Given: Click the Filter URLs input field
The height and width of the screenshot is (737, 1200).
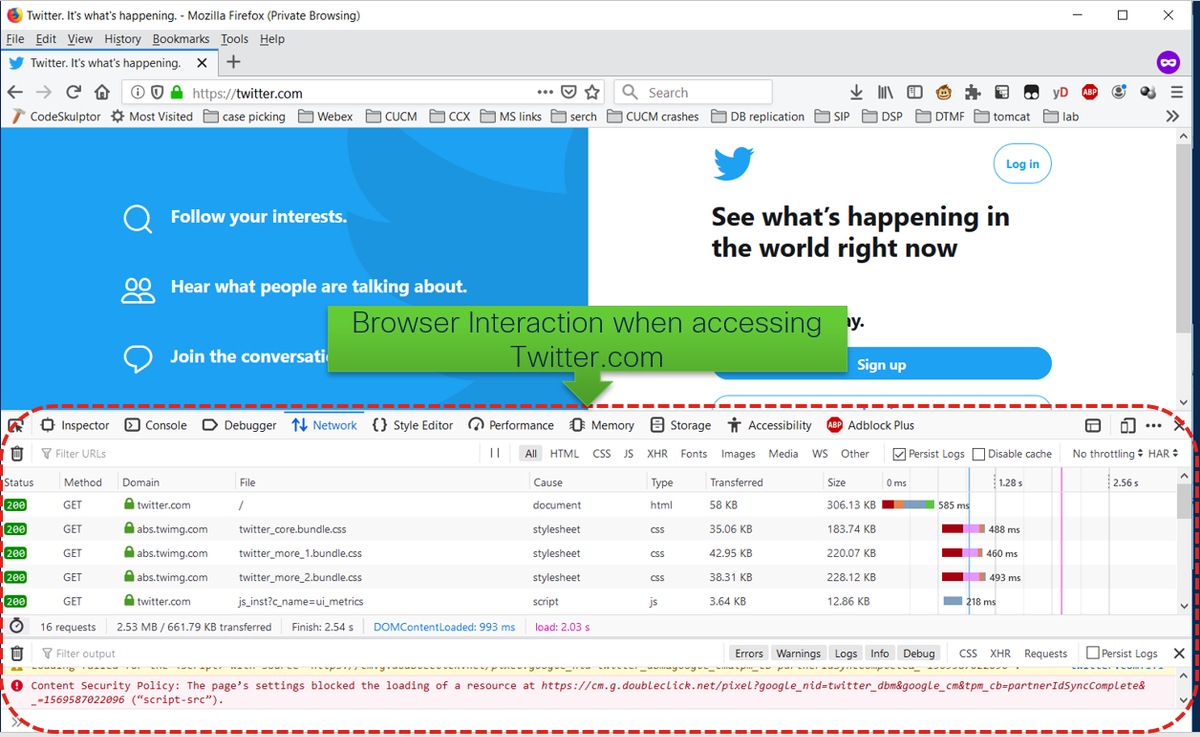Looking at the screenshot, I should [260, 453].
